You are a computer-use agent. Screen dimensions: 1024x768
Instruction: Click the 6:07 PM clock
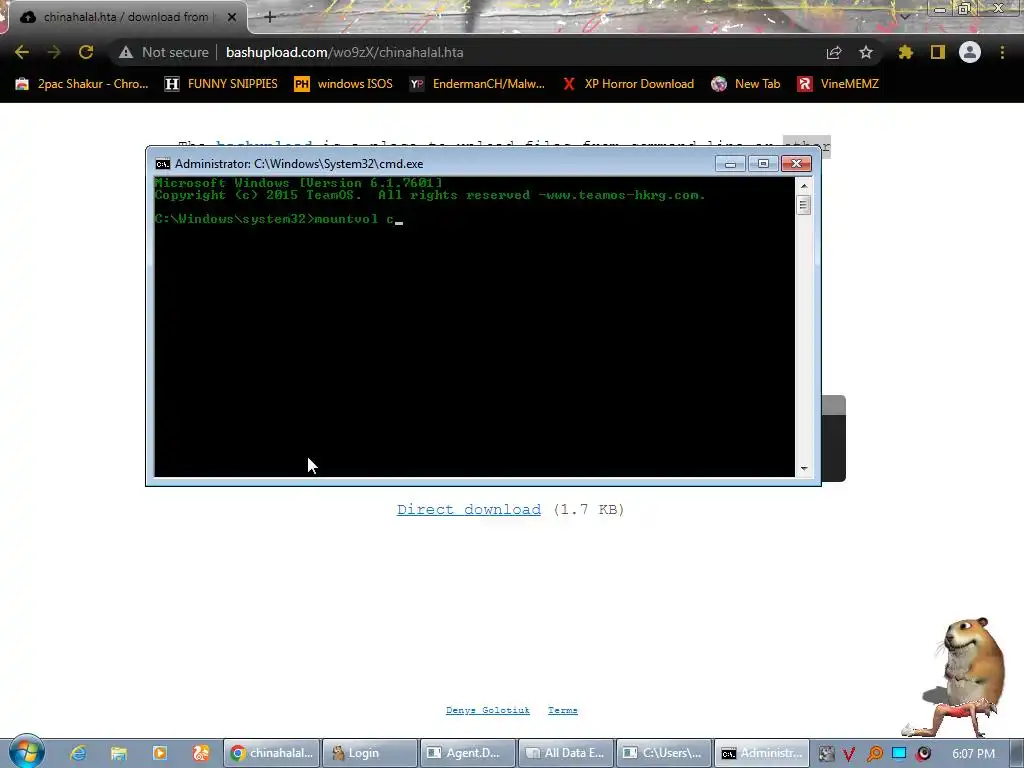(973, 754)
